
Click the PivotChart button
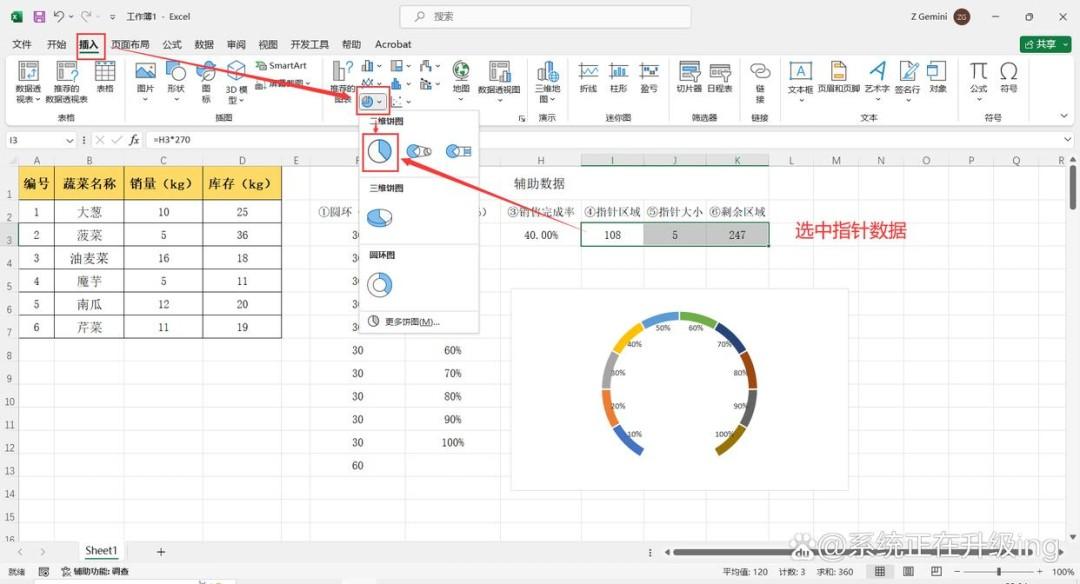click(499, 81)
